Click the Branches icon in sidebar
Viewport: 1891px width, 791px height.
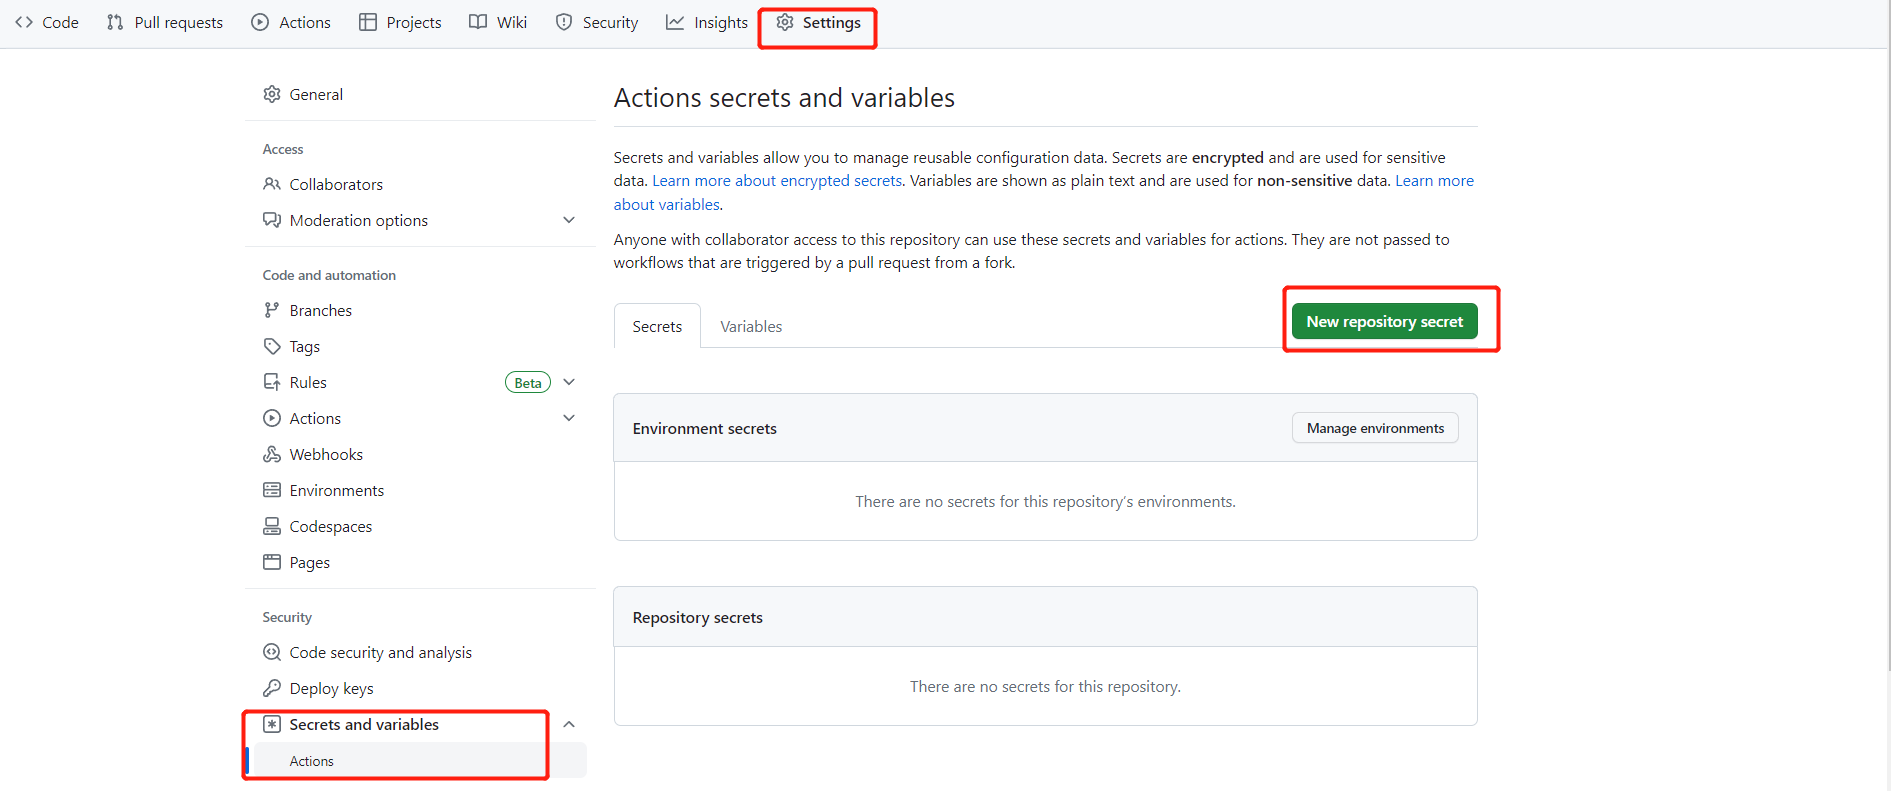271,310
